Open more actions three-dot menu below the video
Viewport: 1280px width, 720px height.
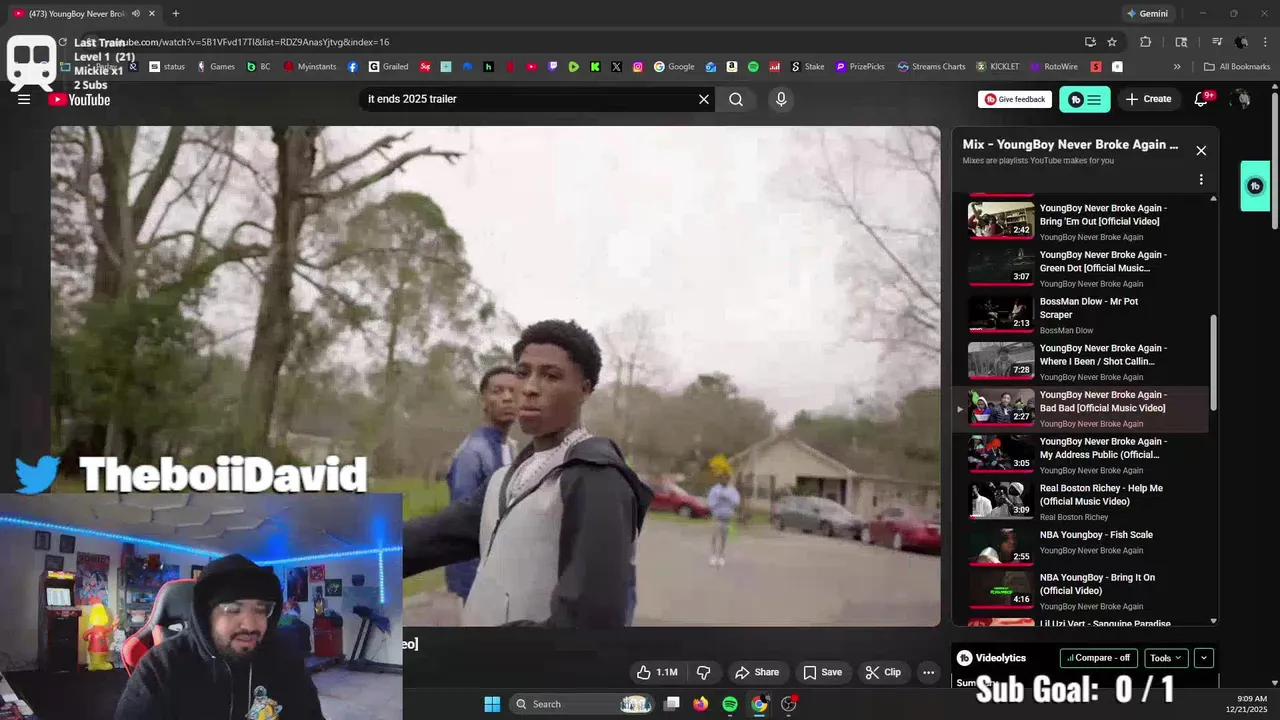[929, 672]
